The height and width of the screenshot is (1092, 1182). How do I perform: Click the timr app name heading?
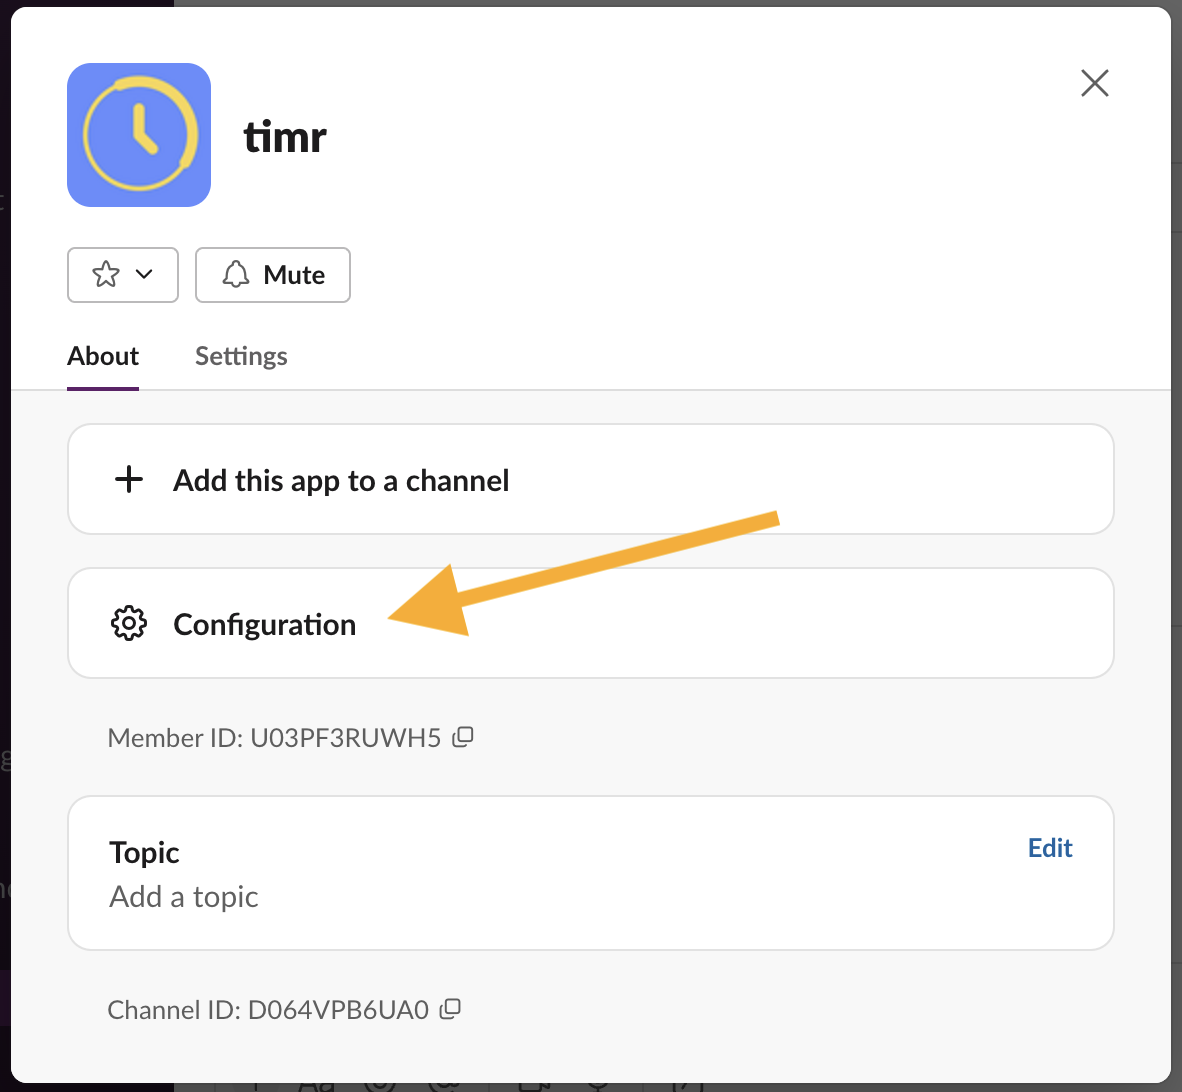285,137
